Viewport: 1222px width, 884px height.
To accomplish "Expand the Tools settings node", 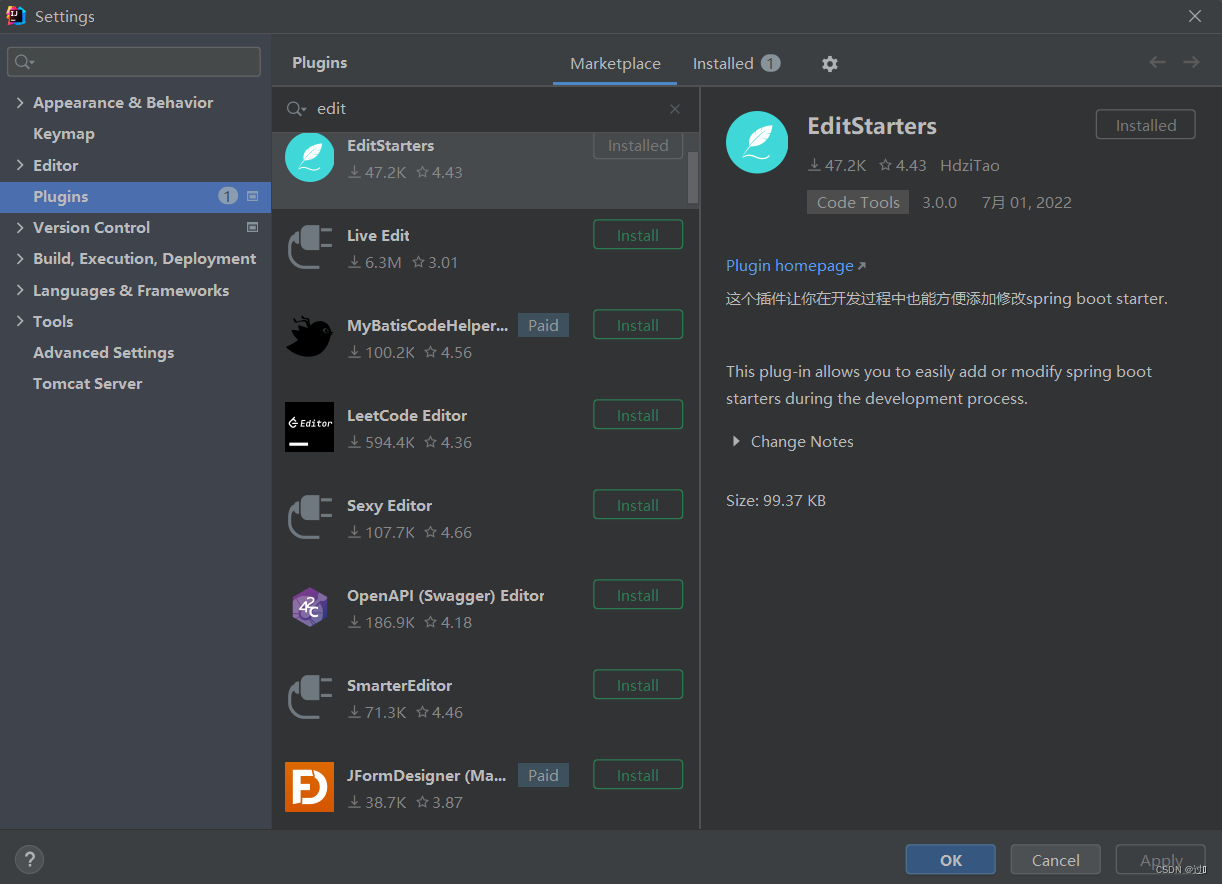I will [20, 321].
